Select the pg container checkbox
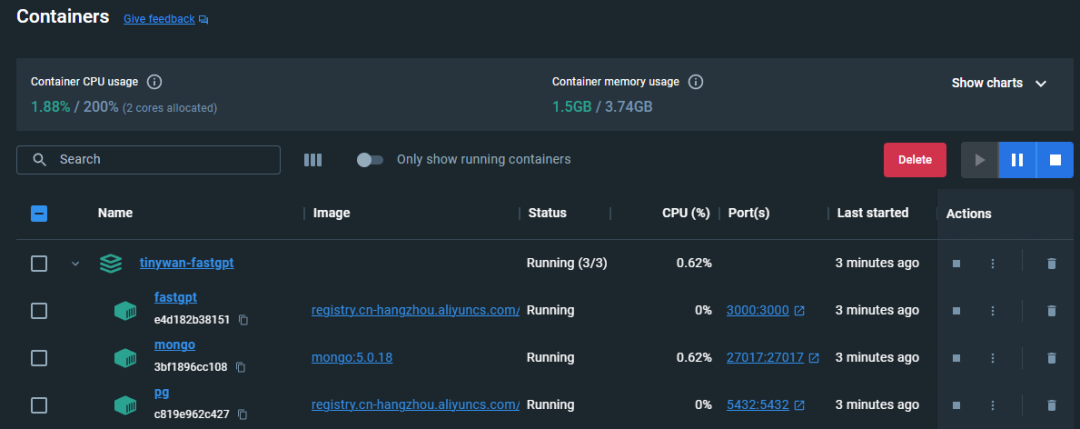1080x429 pixels. [x=39, y=405]
